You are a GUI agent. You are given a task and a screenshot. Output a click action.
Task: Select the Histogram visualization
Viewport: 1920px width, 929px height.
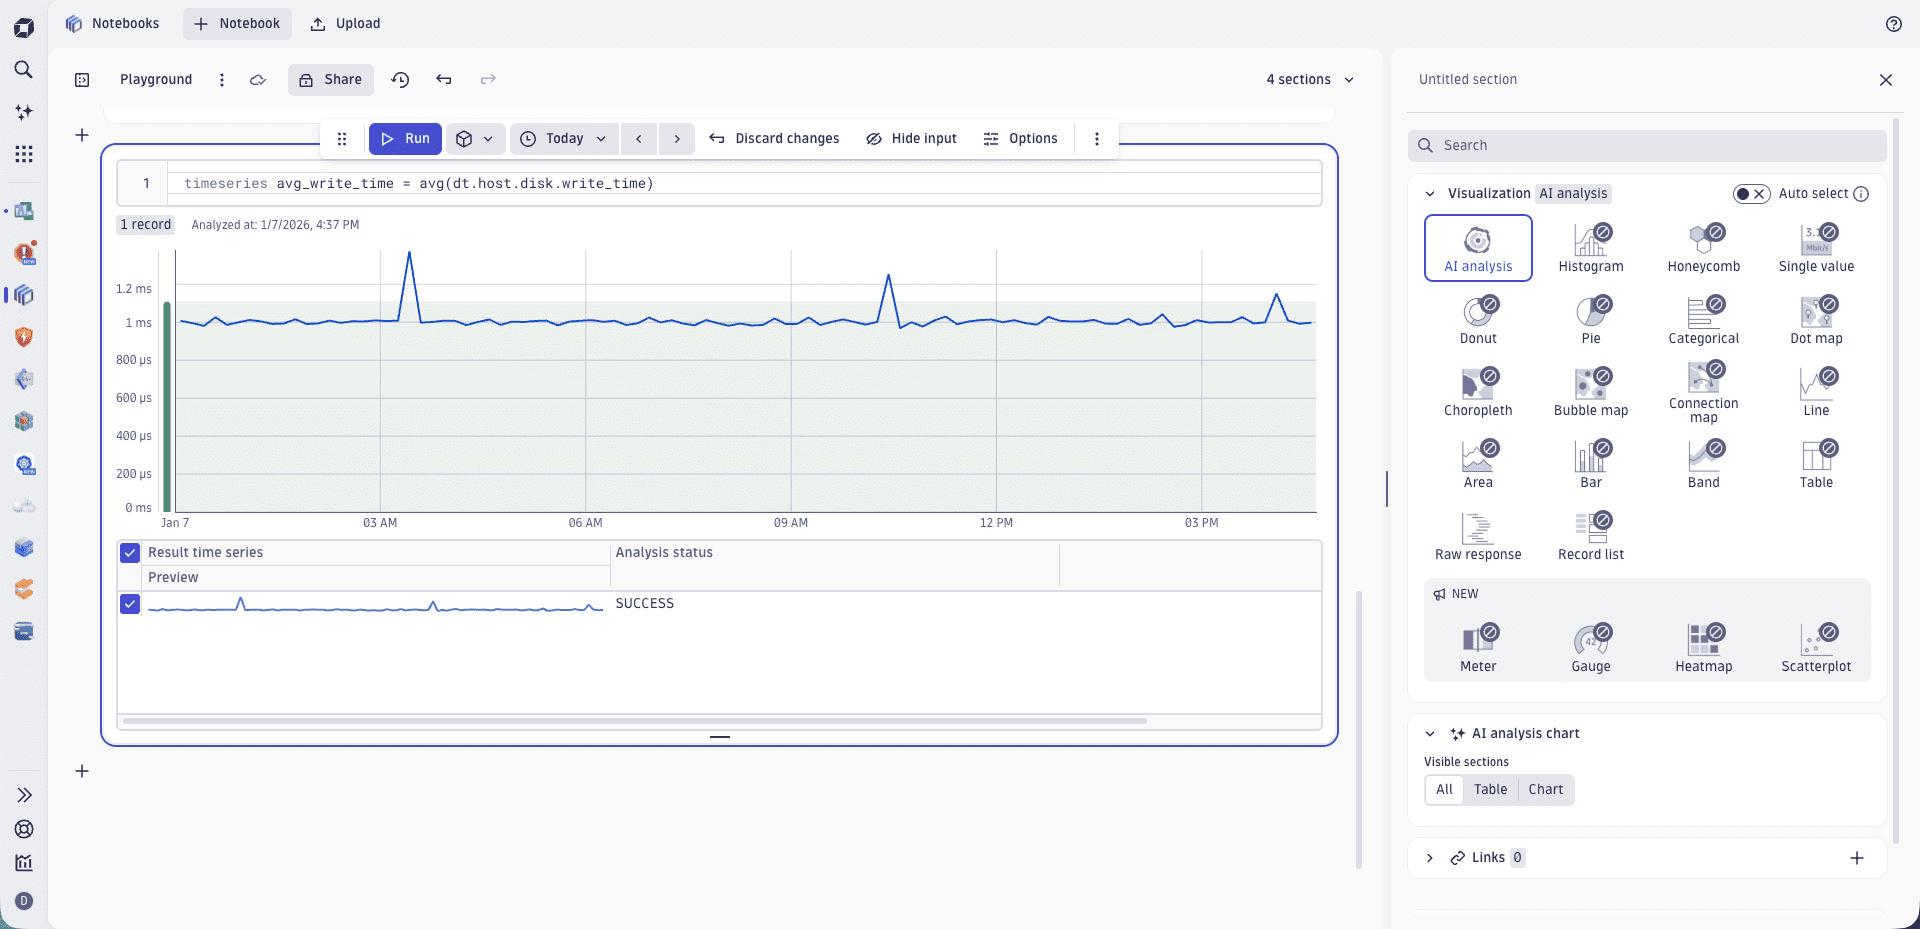(1590, 247)
